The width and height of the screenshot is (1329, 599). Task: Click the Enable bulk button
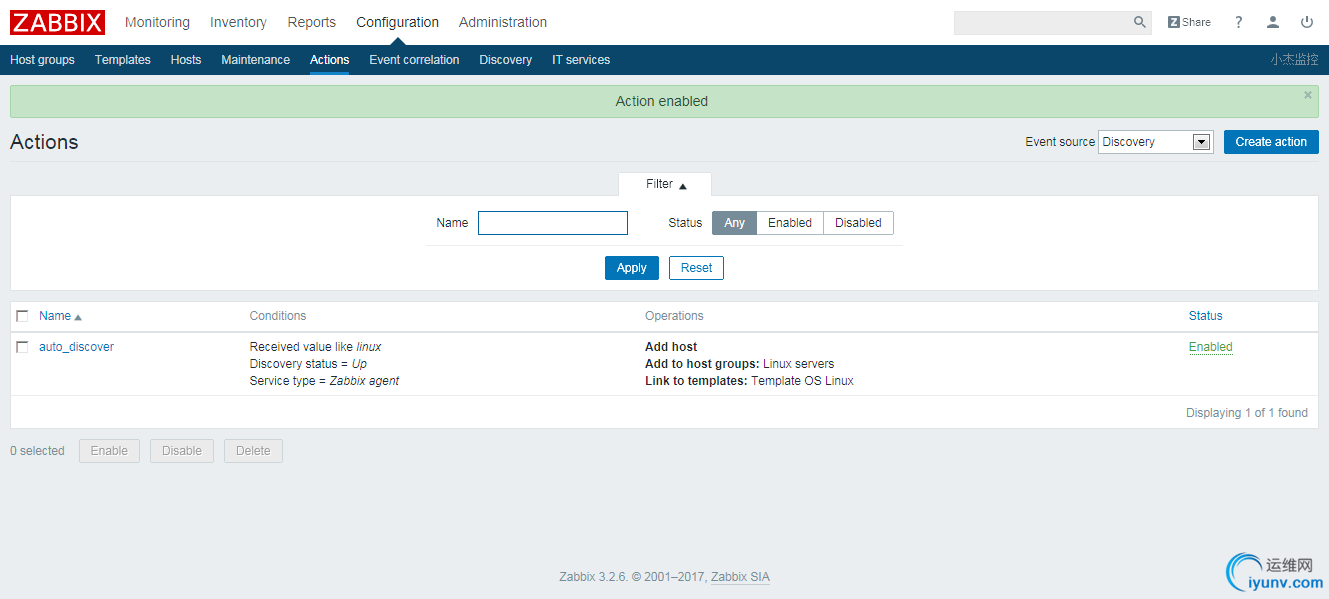click(109, 451)
